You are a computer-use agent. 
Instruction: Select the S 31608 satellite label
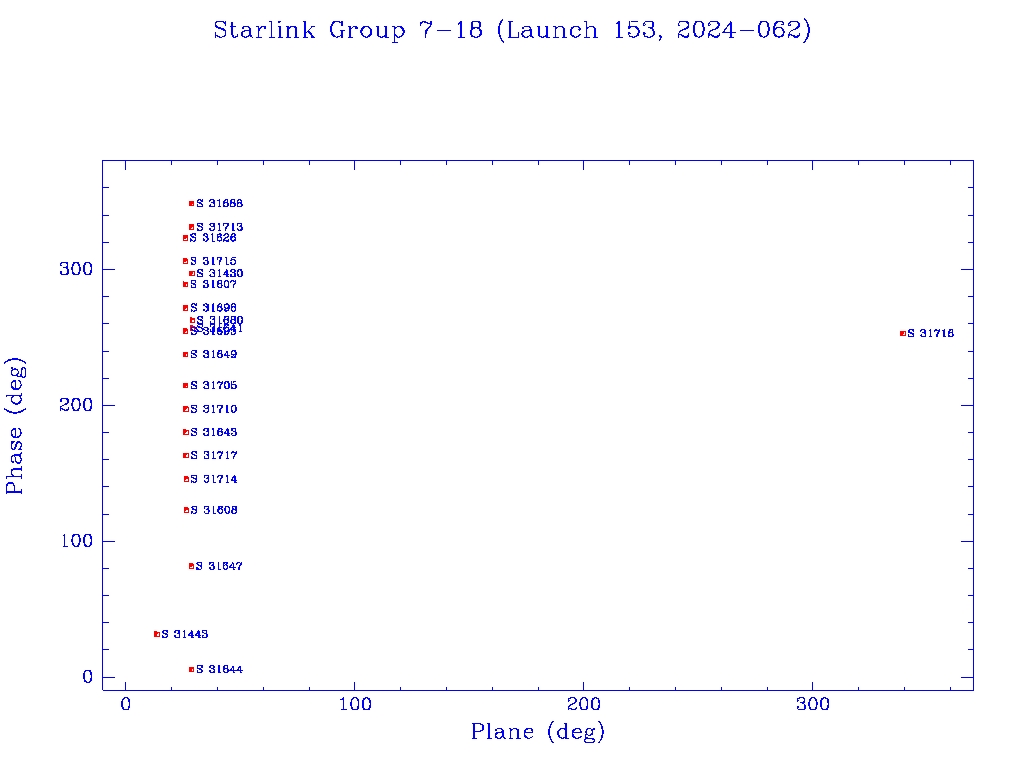click(214, 510)
